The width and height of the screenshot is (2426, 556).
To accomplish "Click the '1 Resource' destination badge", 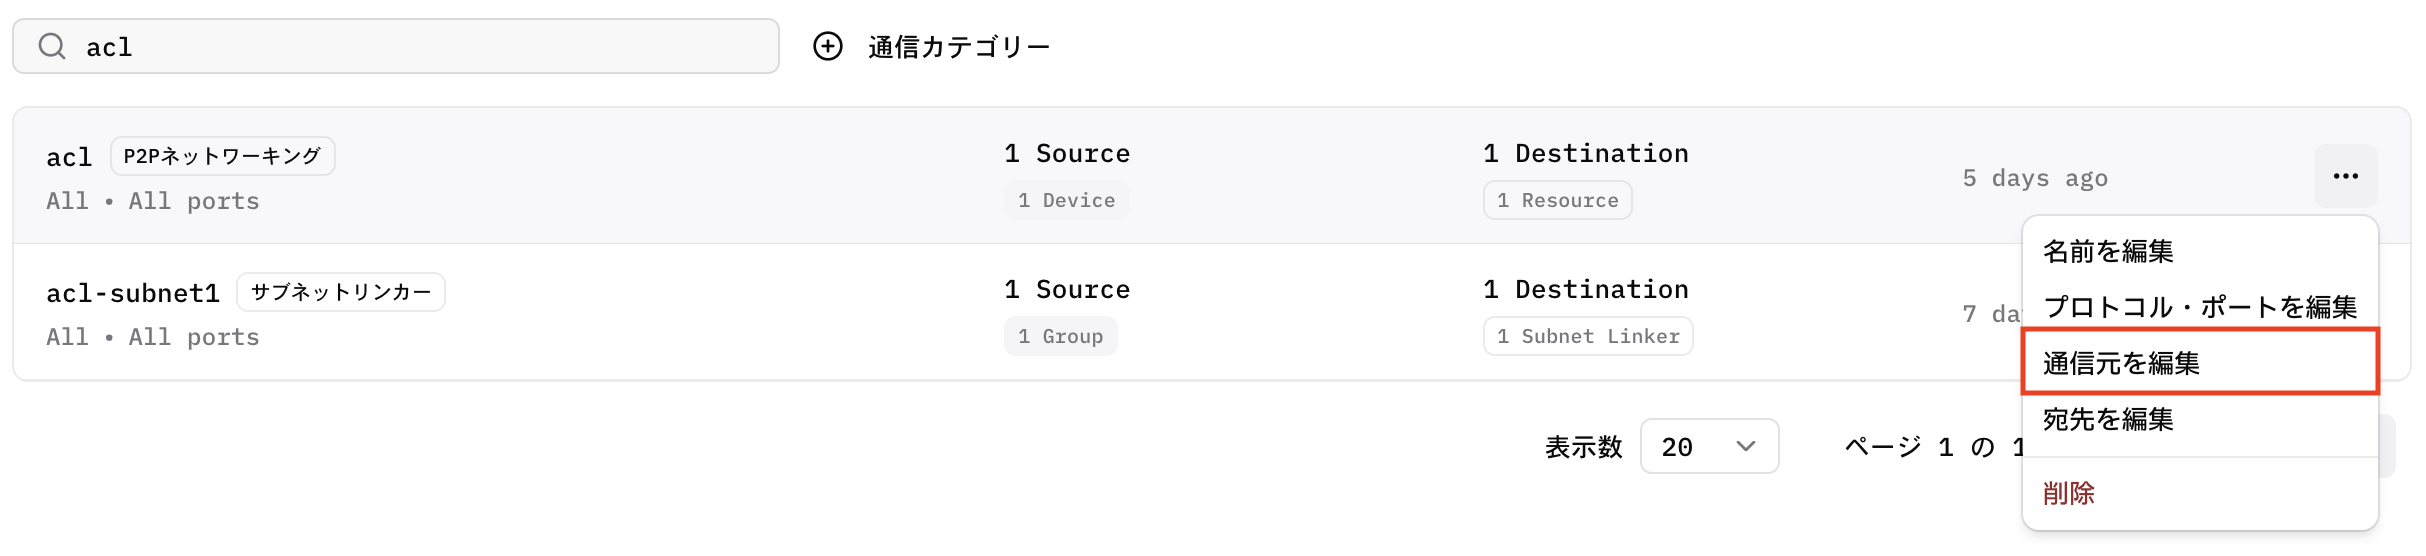I will coord(1558,200).
